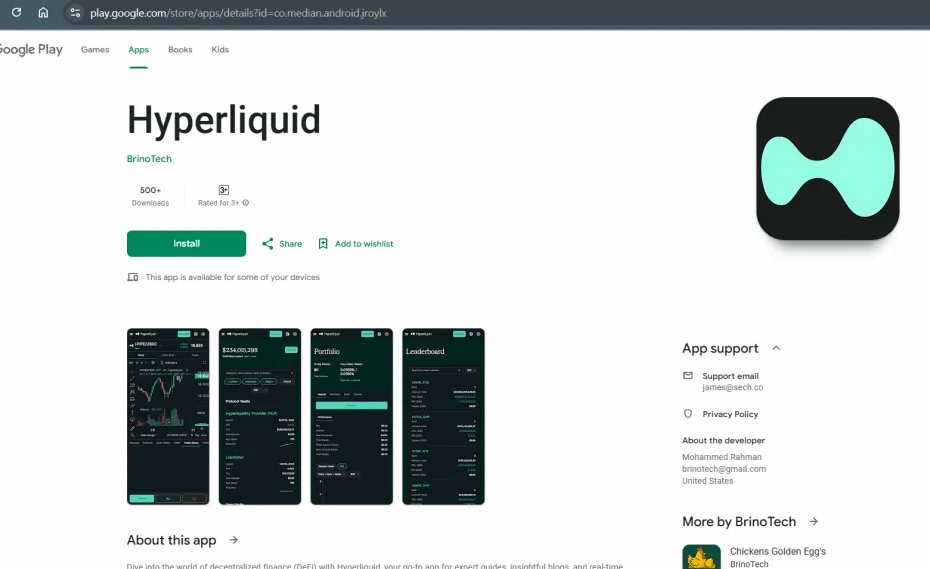Viewport: 930px width, 569px height.
Task: Click the content rating info icon
Action: 246,203
